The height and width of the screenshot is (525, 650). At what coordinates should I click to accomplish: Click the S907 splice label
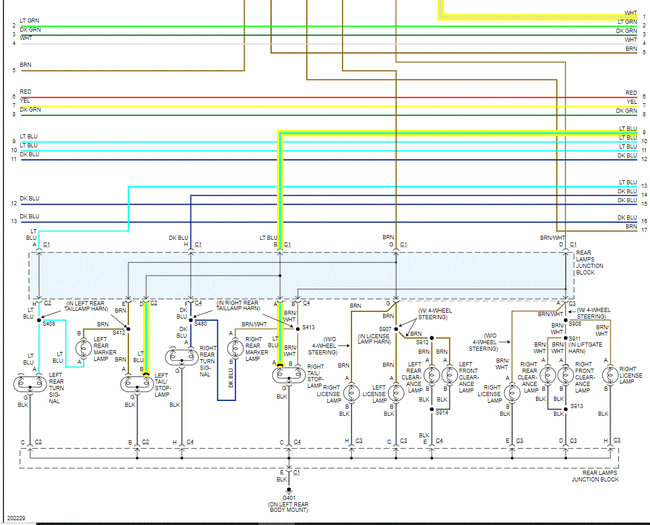[x=385, y=329]
